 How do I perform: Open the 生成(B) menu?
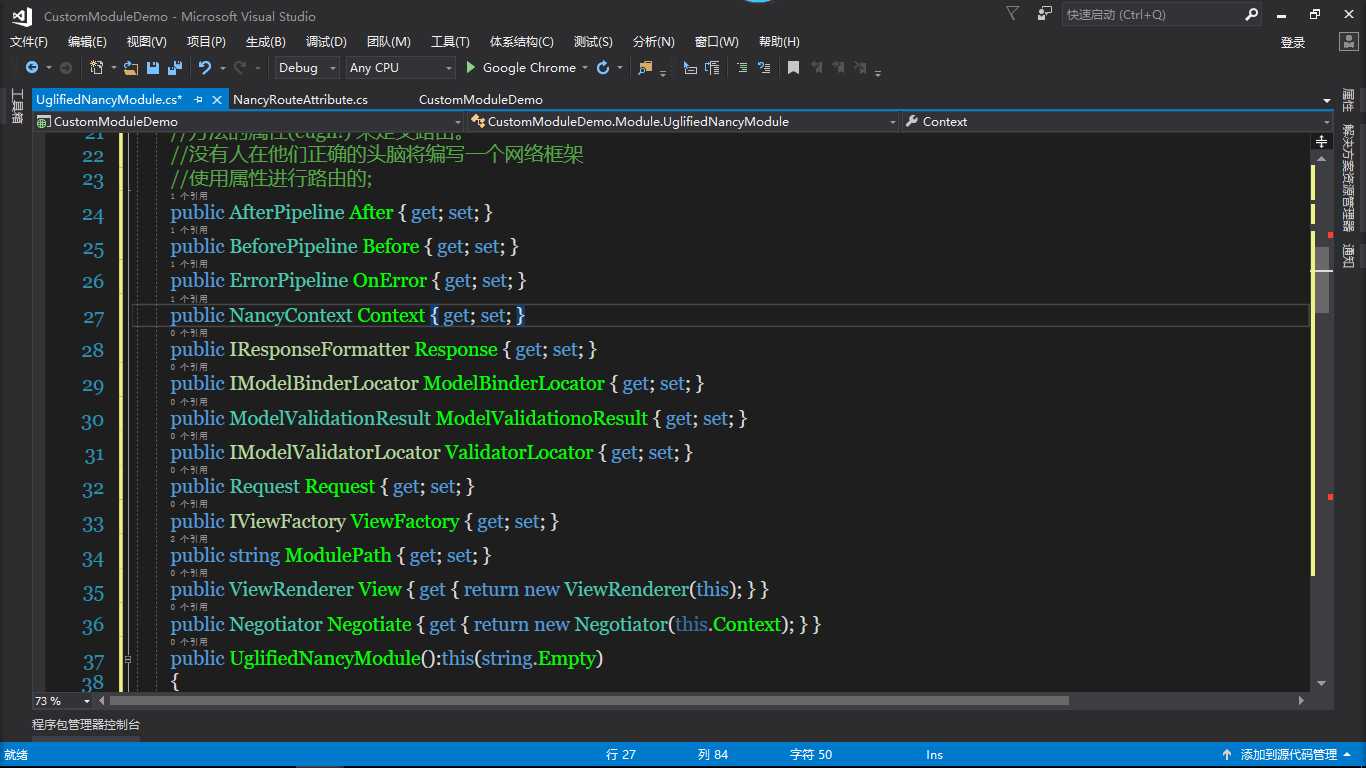coord(266,42)
